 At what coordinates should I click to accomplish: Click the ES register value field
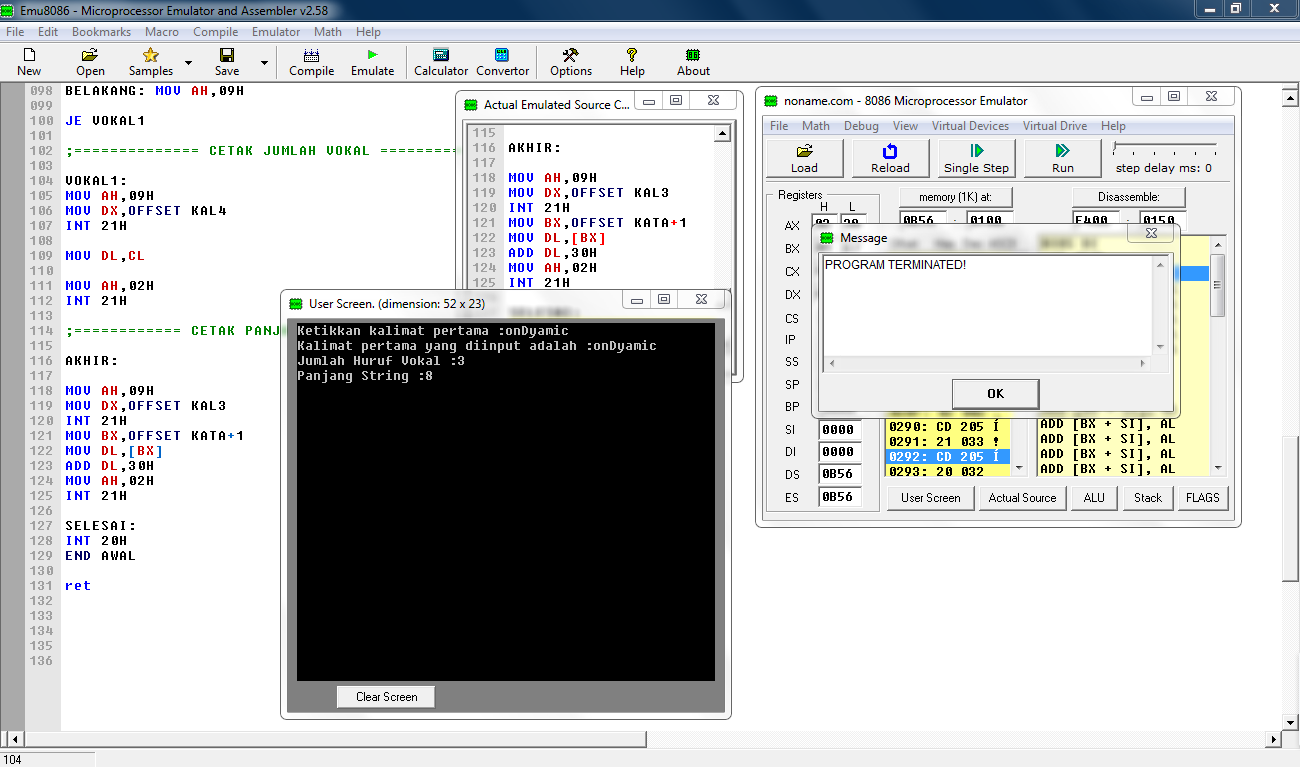(840, 497)
